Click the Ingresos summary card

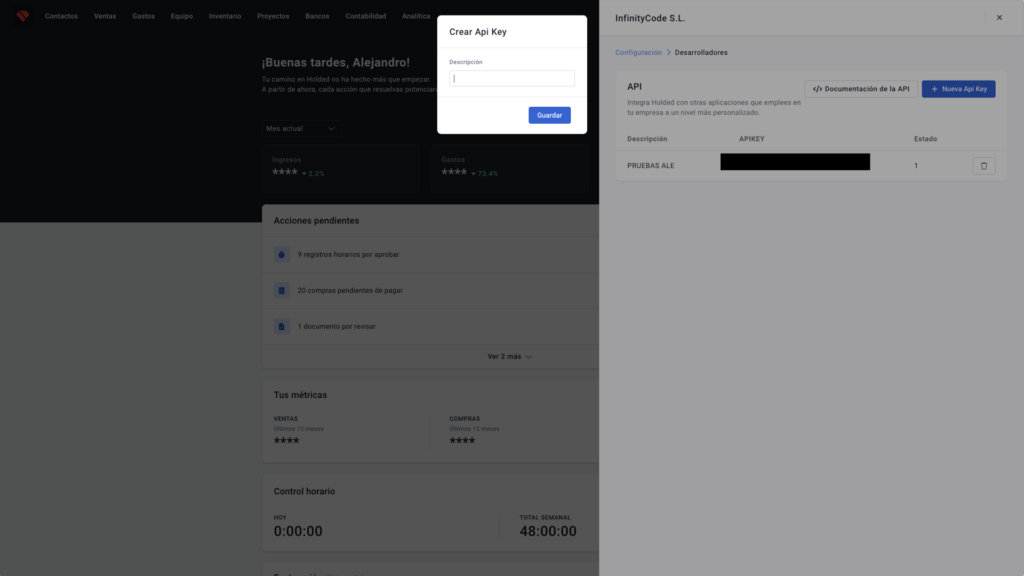tap(341, 167)
